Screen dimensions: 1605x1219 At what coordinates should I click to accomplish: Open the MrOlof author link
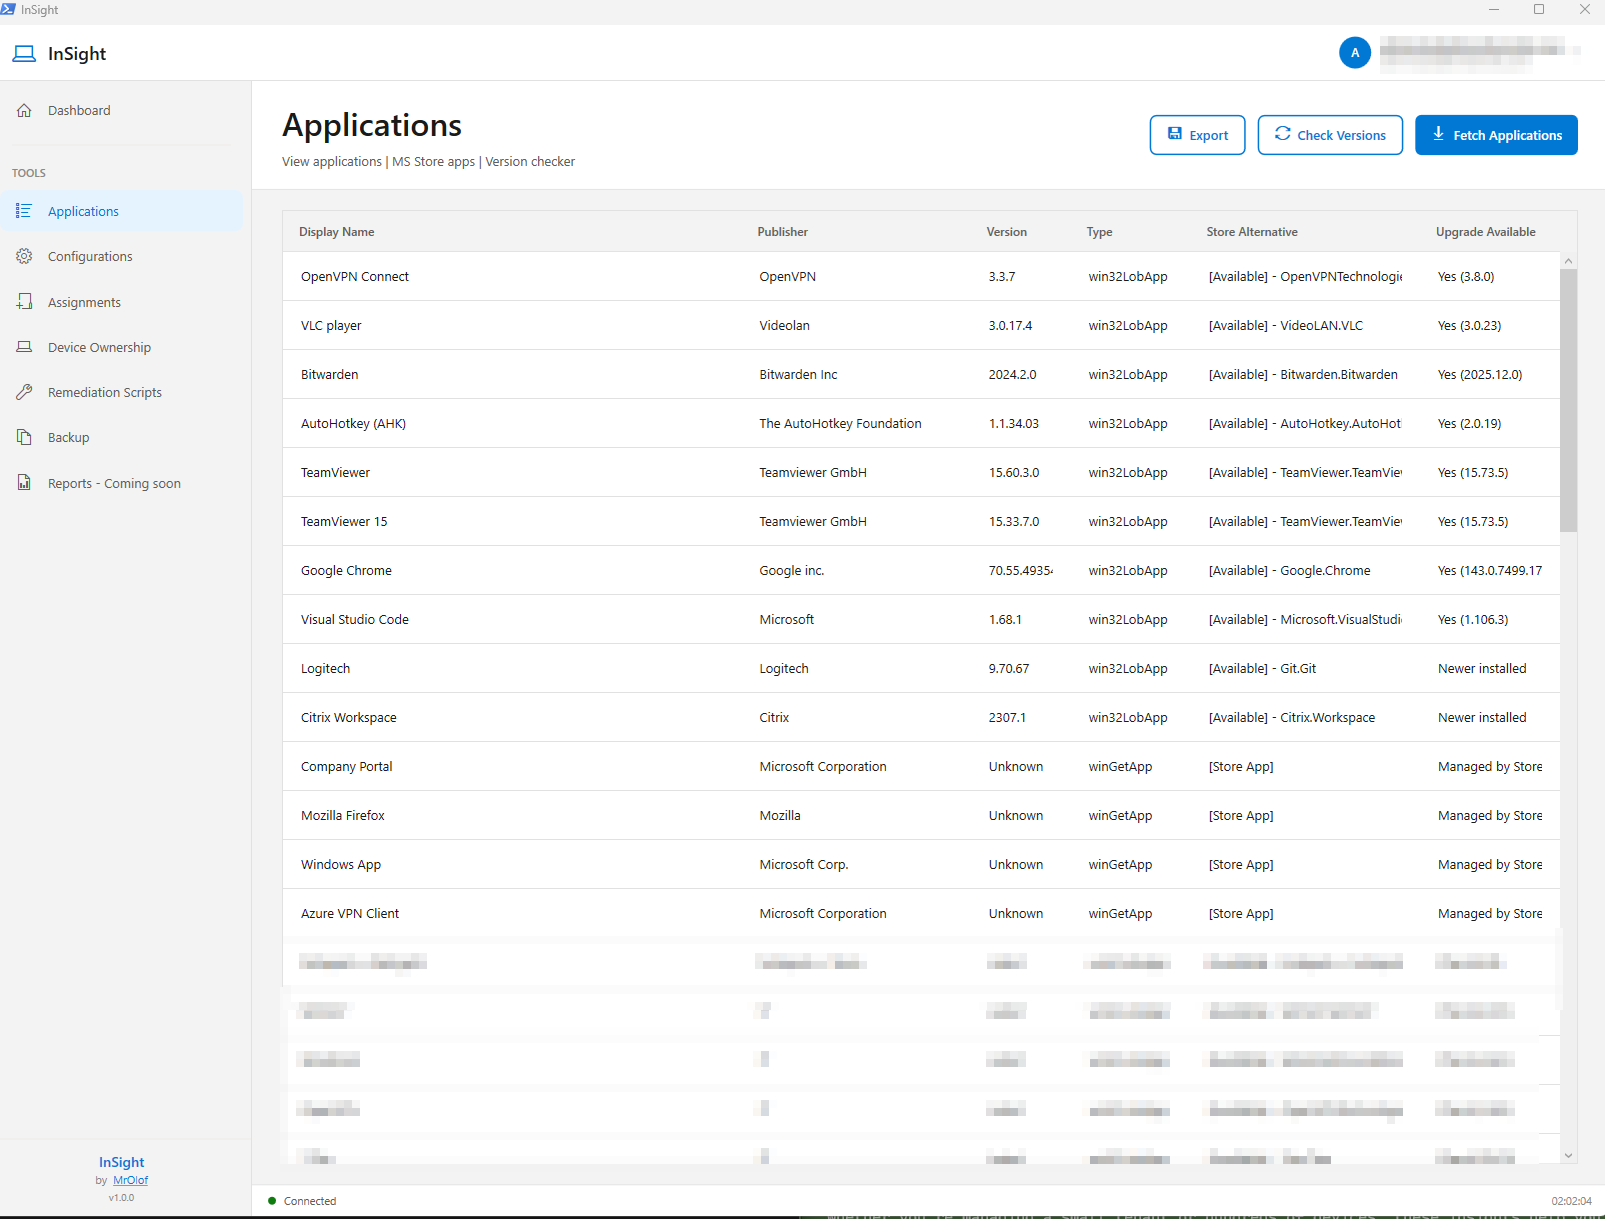click(130, 1180)
